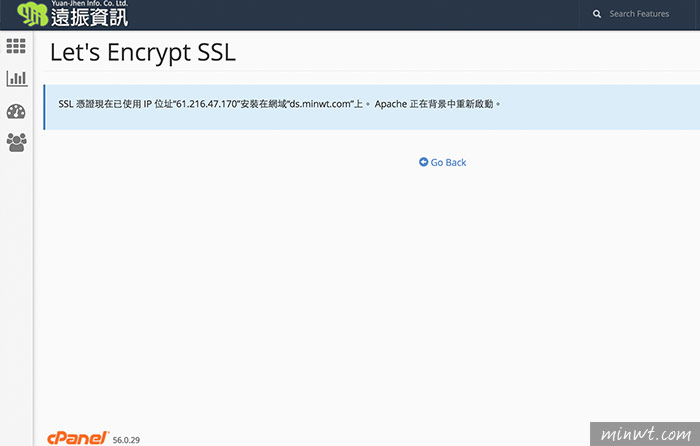Click the search magnifier icon
The image size is (700, 446).
coord(597,14)
